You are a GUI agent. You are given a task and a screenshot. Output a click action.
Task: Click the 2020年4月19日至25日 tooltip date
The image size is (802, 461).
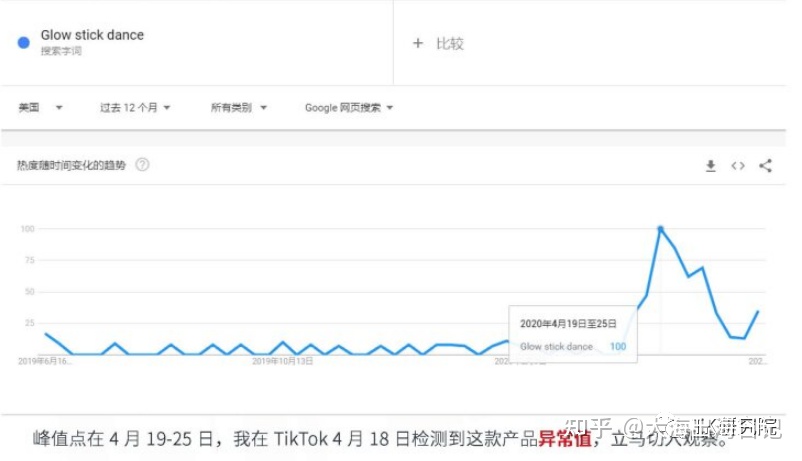pyautogui.click(x=568, y=323)
